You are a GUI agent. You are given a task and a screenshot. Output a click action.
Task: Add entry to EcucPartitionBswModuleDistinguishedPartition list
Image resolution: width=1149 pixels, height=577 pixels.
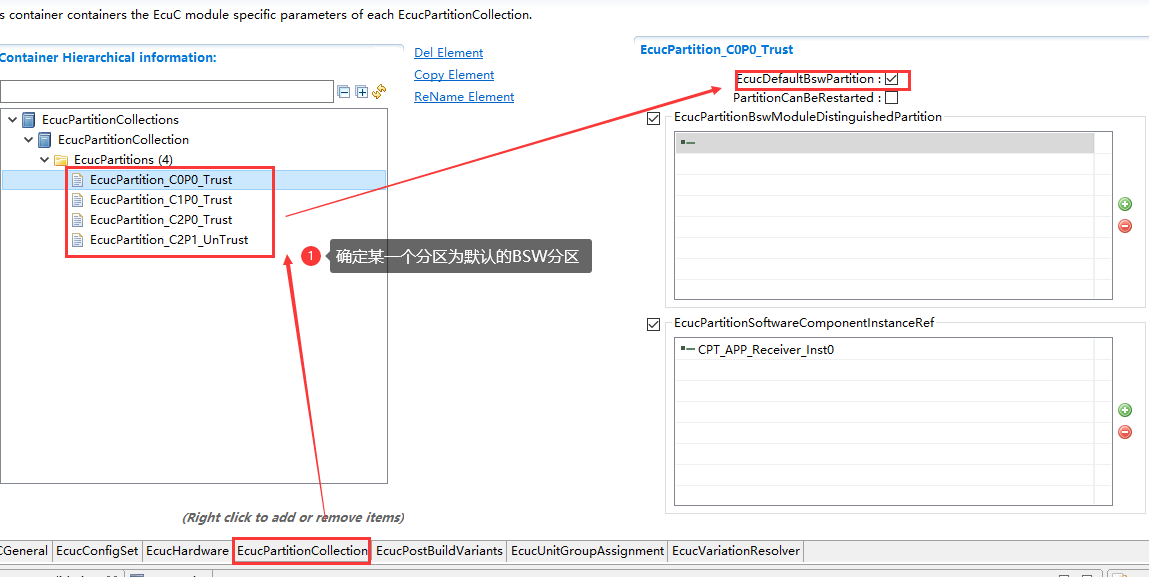[1125, 205]
